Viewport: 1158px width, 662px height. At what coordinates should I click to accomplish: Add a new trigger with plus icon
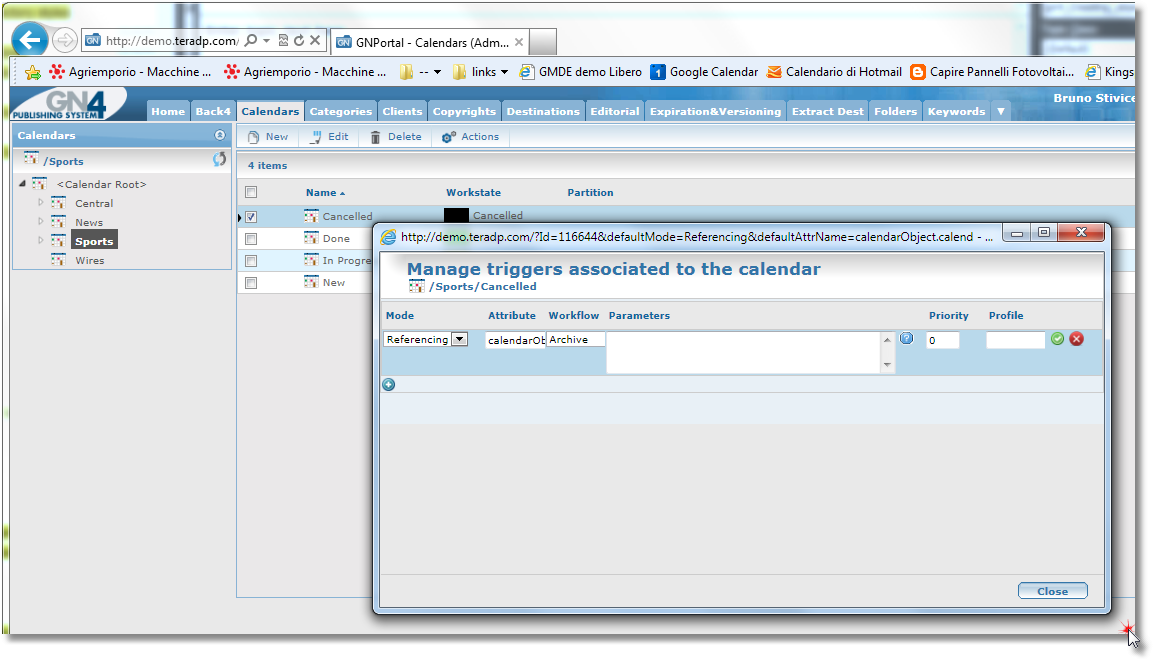(388, 384)
